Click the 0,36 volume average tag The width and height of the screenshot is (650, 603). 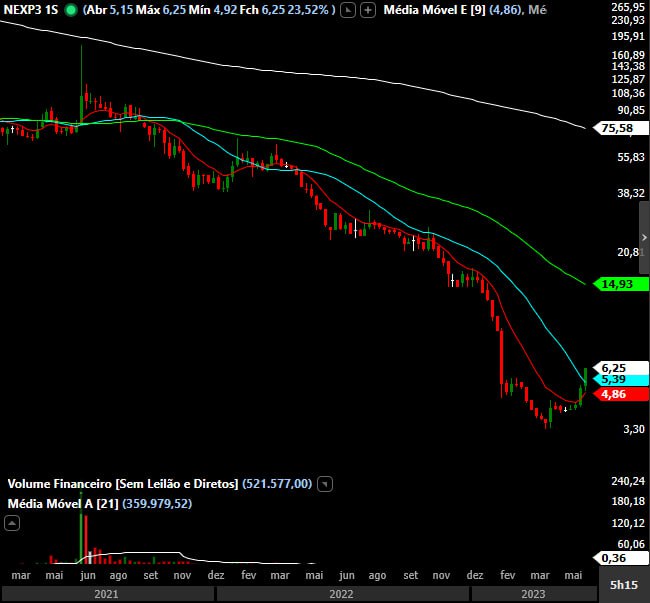(621, 558)
